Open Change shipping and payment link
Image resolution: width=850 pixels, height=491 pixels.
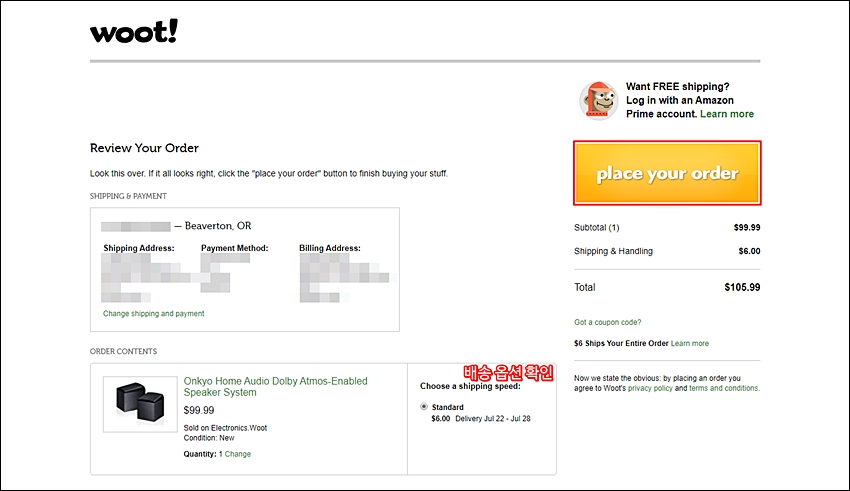pos(153,313)
